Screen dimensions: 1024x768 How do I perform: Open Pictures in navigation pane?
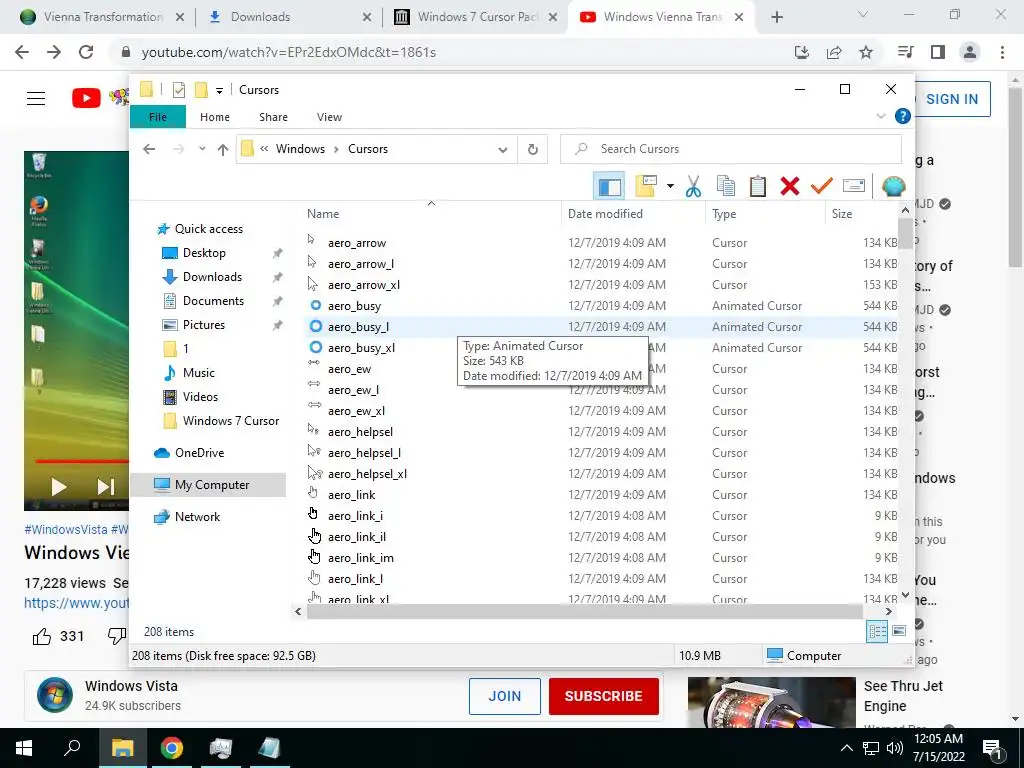coord(203,325)
